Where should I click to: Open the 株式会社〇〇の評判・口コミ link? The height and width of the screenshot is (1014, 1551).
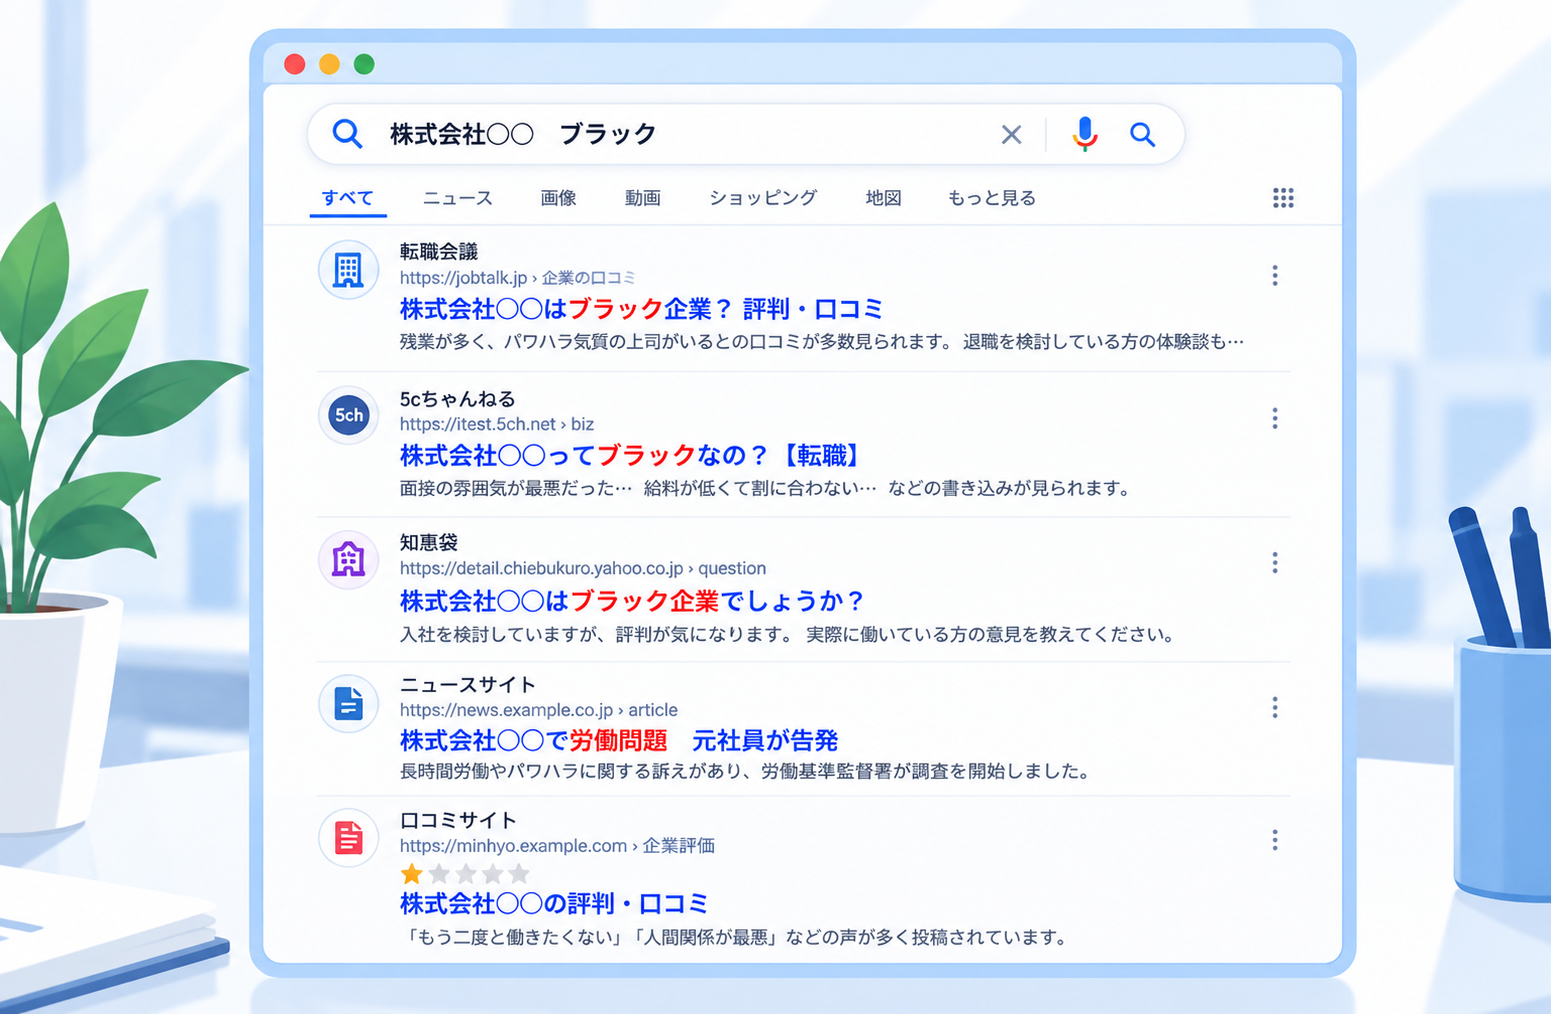point(554,904)
